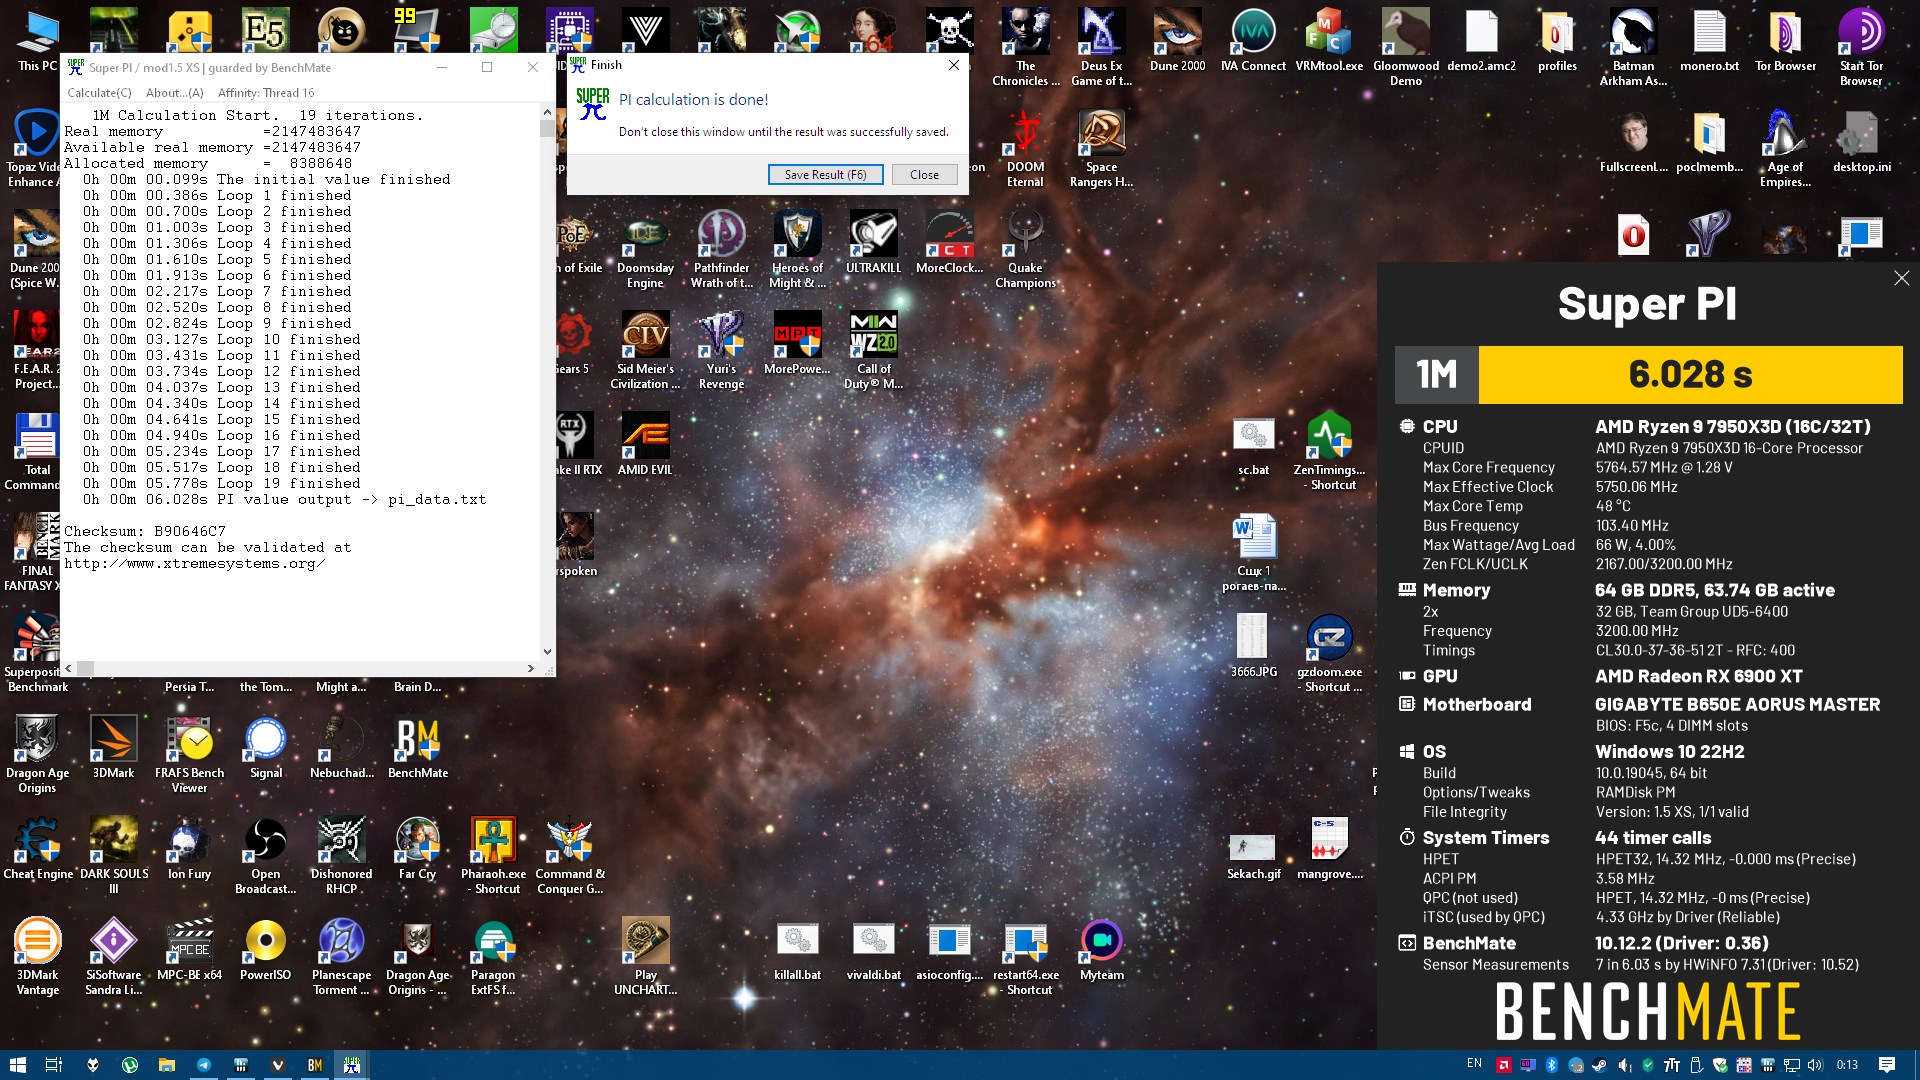Open killall.bat file
This screenshot has width=1920, height=1080.
coord(798,950)
